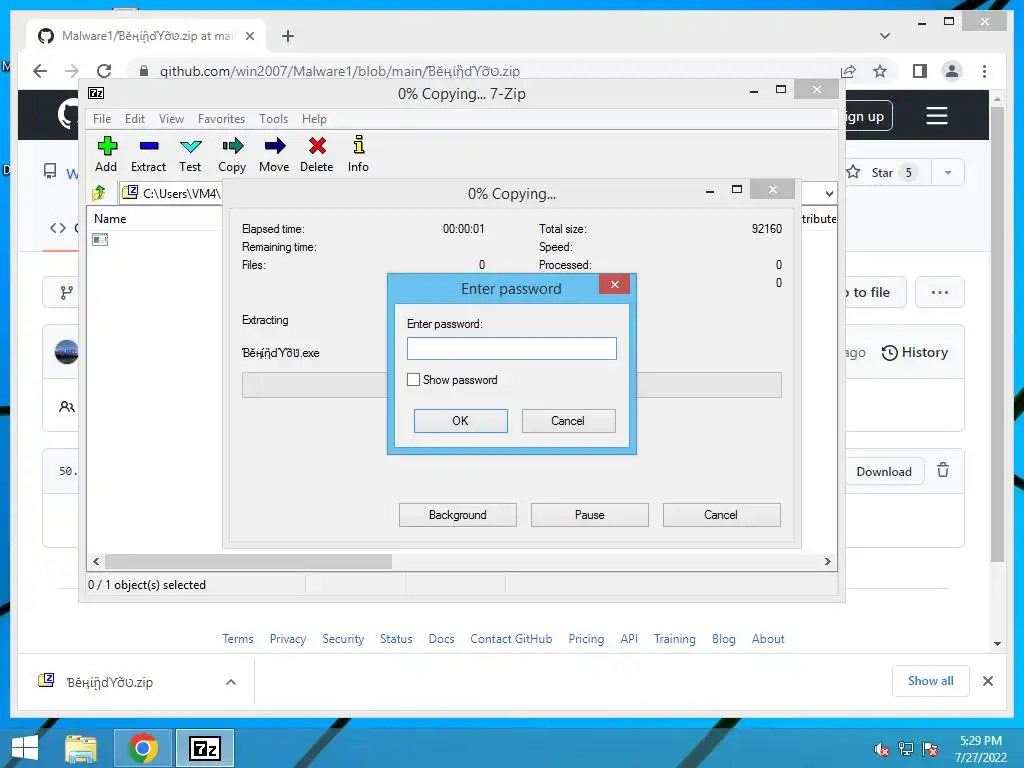Click the Background button

click(x=457, y=515)
